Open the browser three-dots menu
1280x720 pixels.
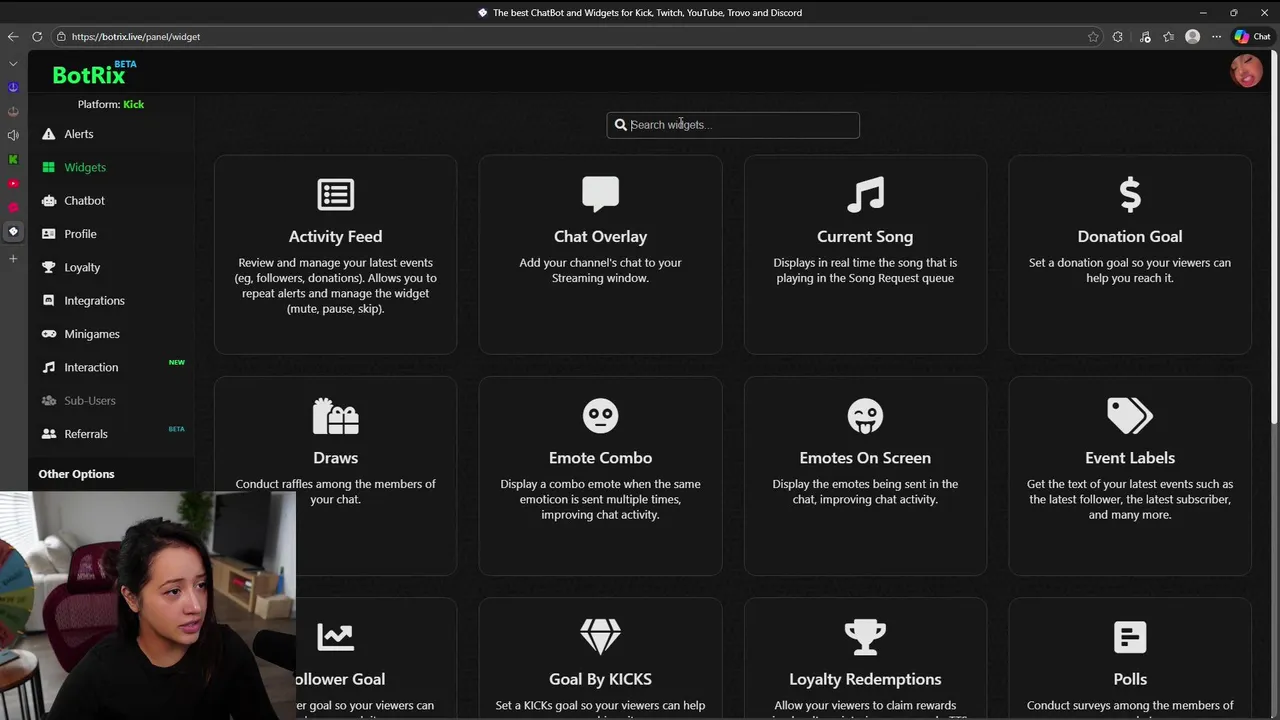pos(1216,37)
